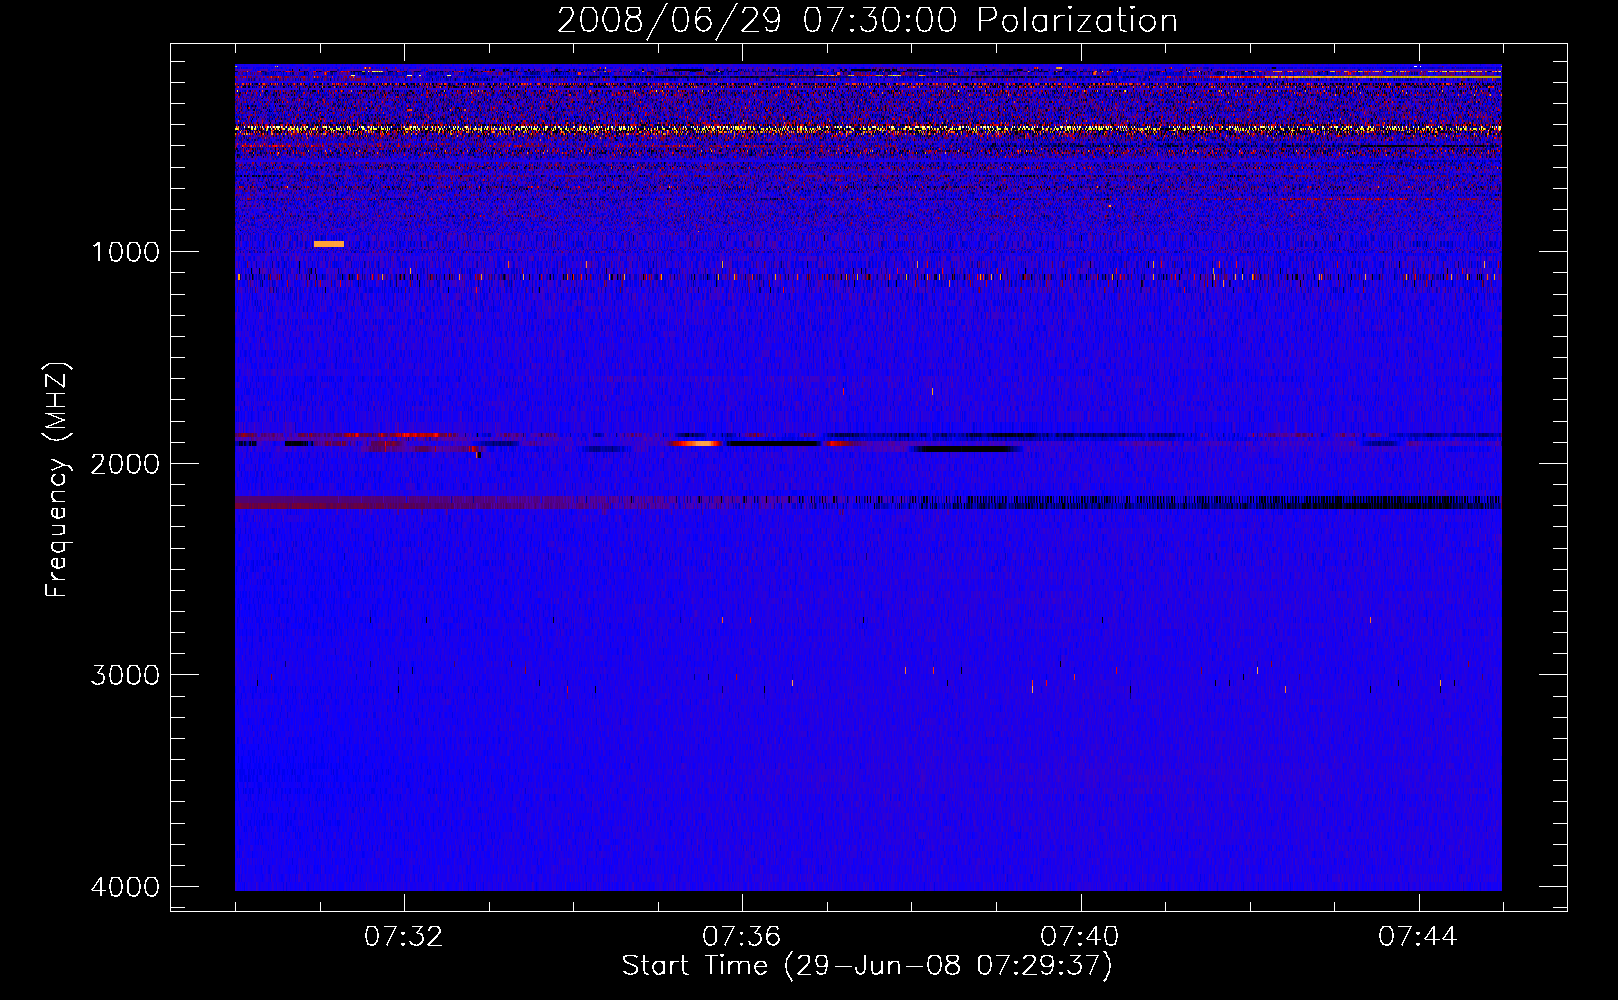Select the 'Frequency (MHZ)' axis label
The image size is (1618, 1000).
pos(57,480)
